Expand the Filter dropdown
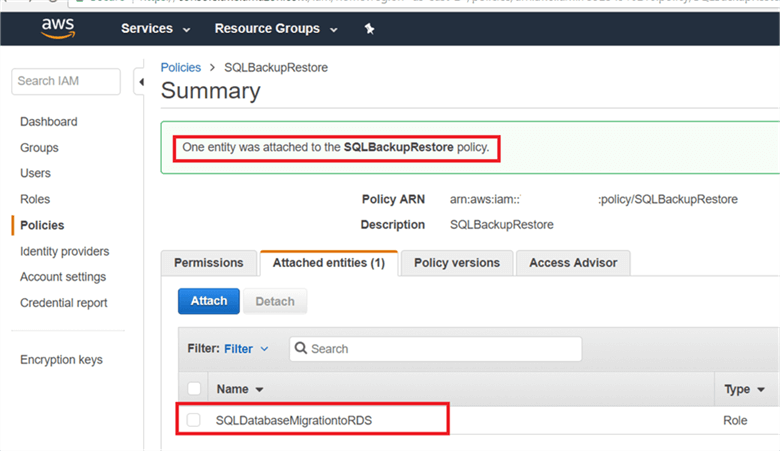Image resolution: width=780 pixels, height=451 pixels. click(246, 349)
